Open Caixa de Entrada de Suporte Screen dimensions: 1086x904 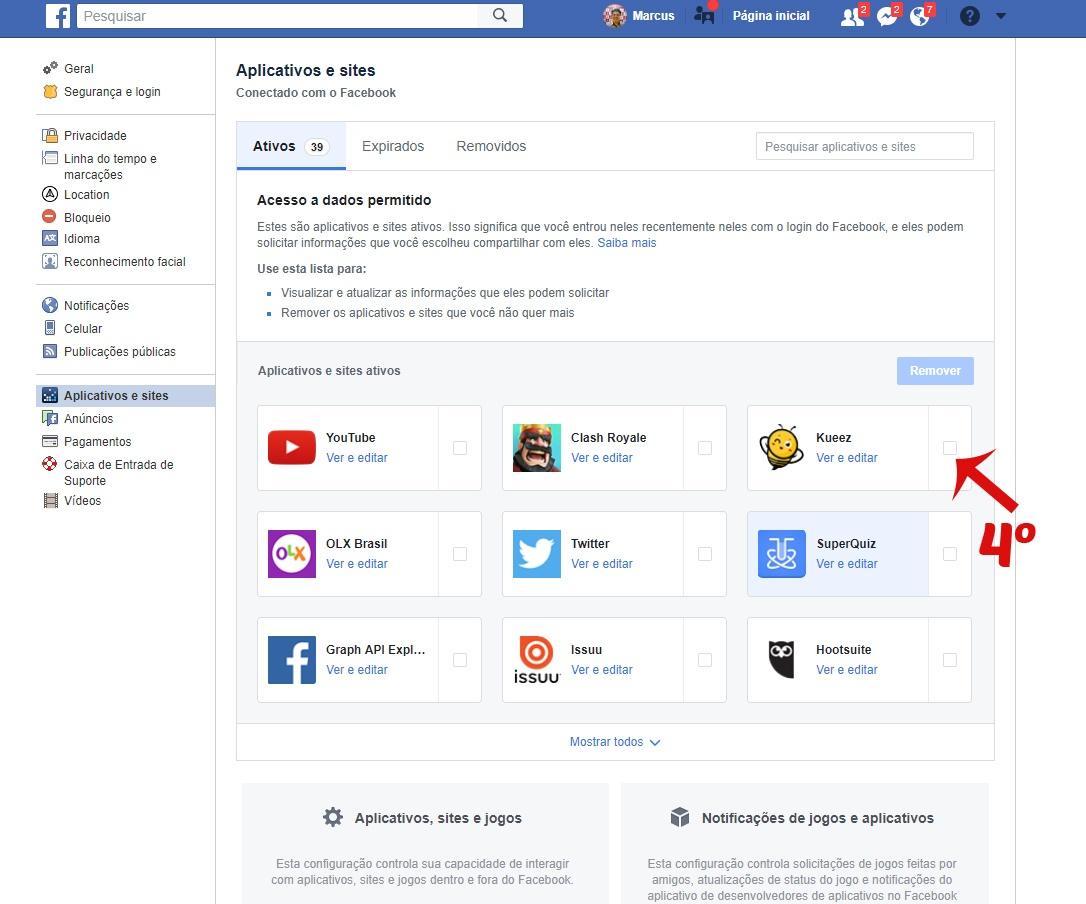click(118, 472)
